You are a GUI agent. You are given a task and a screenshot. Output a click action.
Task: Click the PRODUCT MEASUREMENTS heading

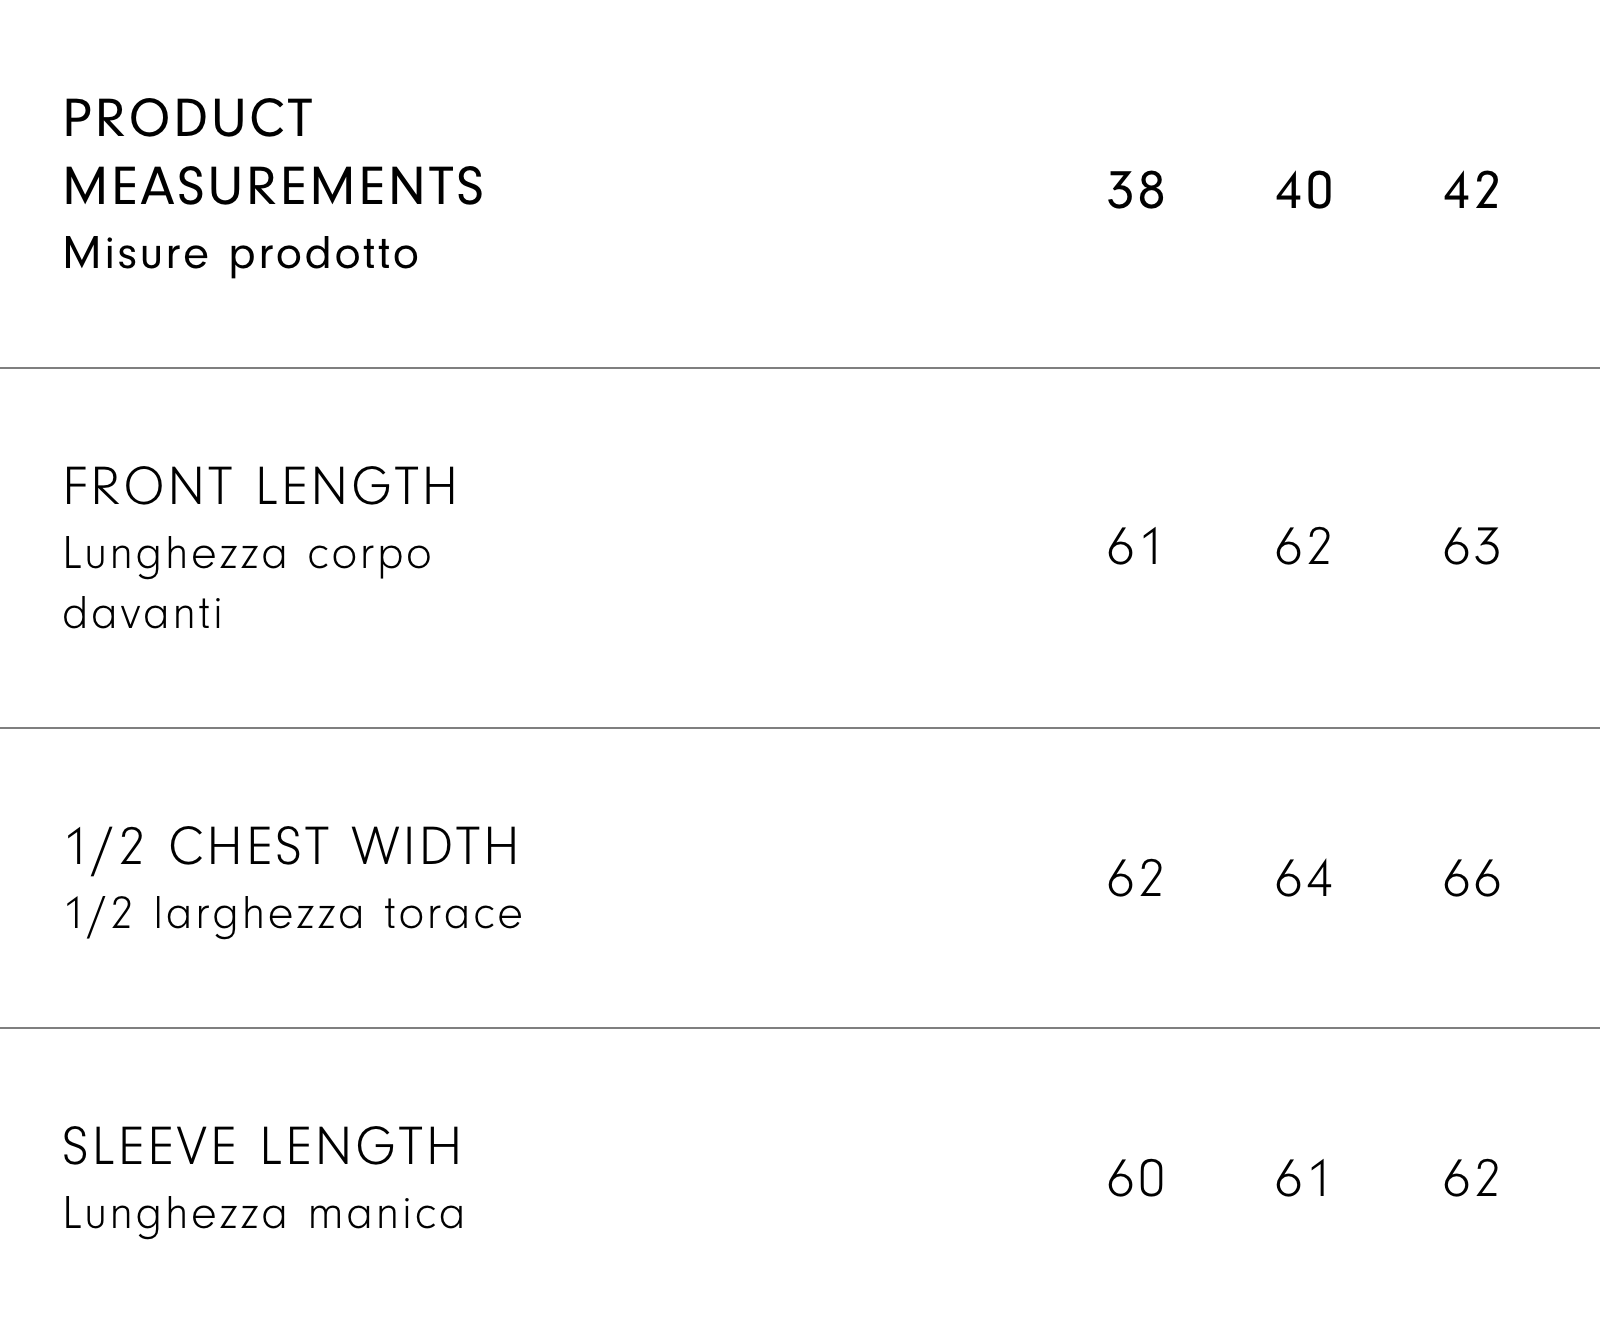point(273,152)
